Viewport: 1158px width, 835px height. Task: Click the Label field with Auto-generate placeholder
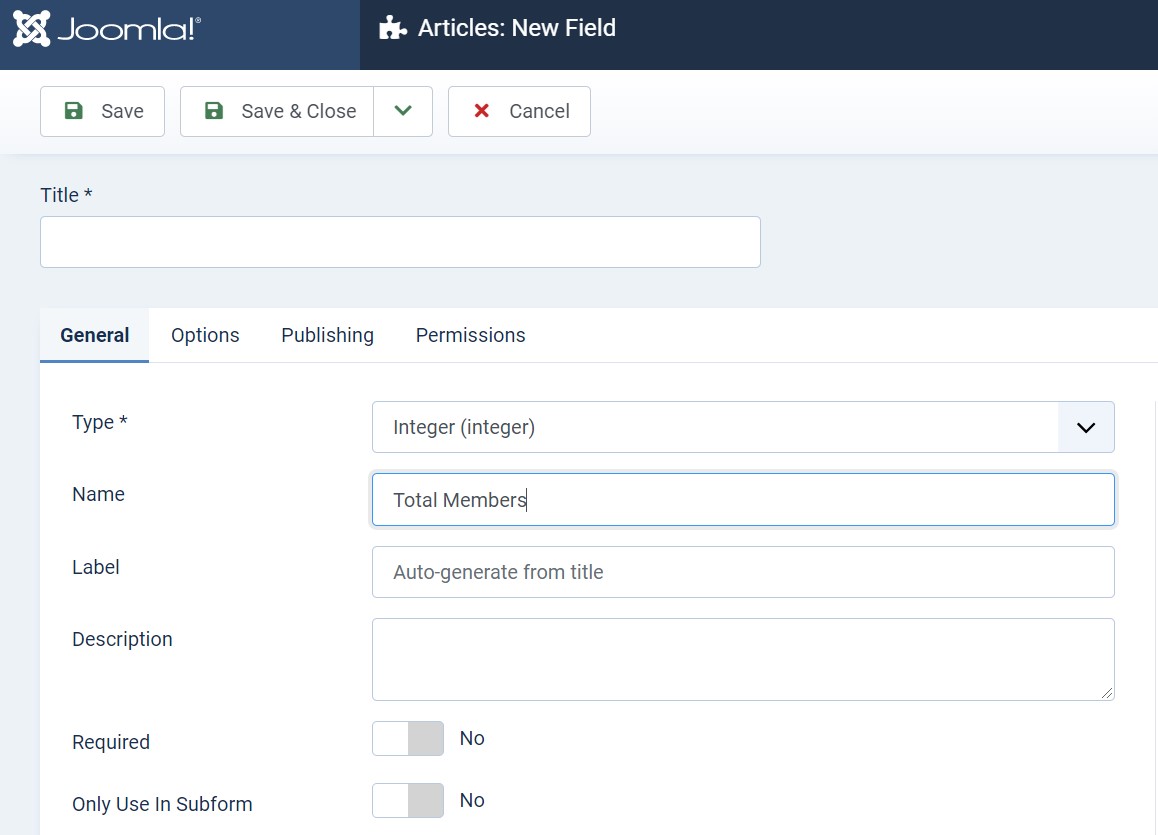[743, 572]
